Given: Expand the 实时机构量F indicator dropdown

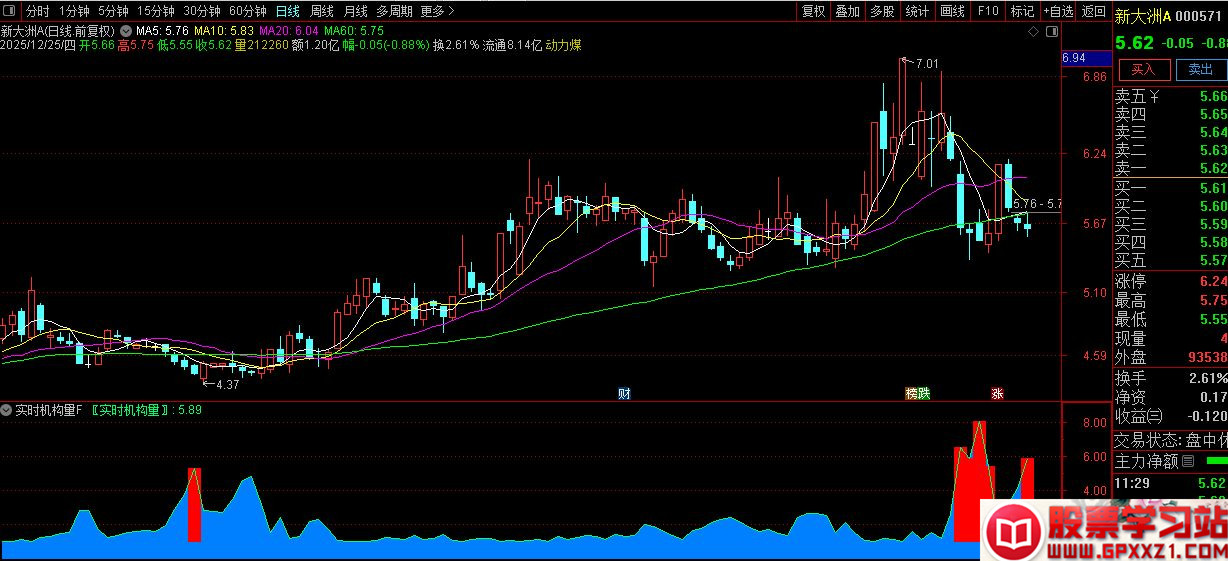Looking at the screenshot, I should [8, 410].
